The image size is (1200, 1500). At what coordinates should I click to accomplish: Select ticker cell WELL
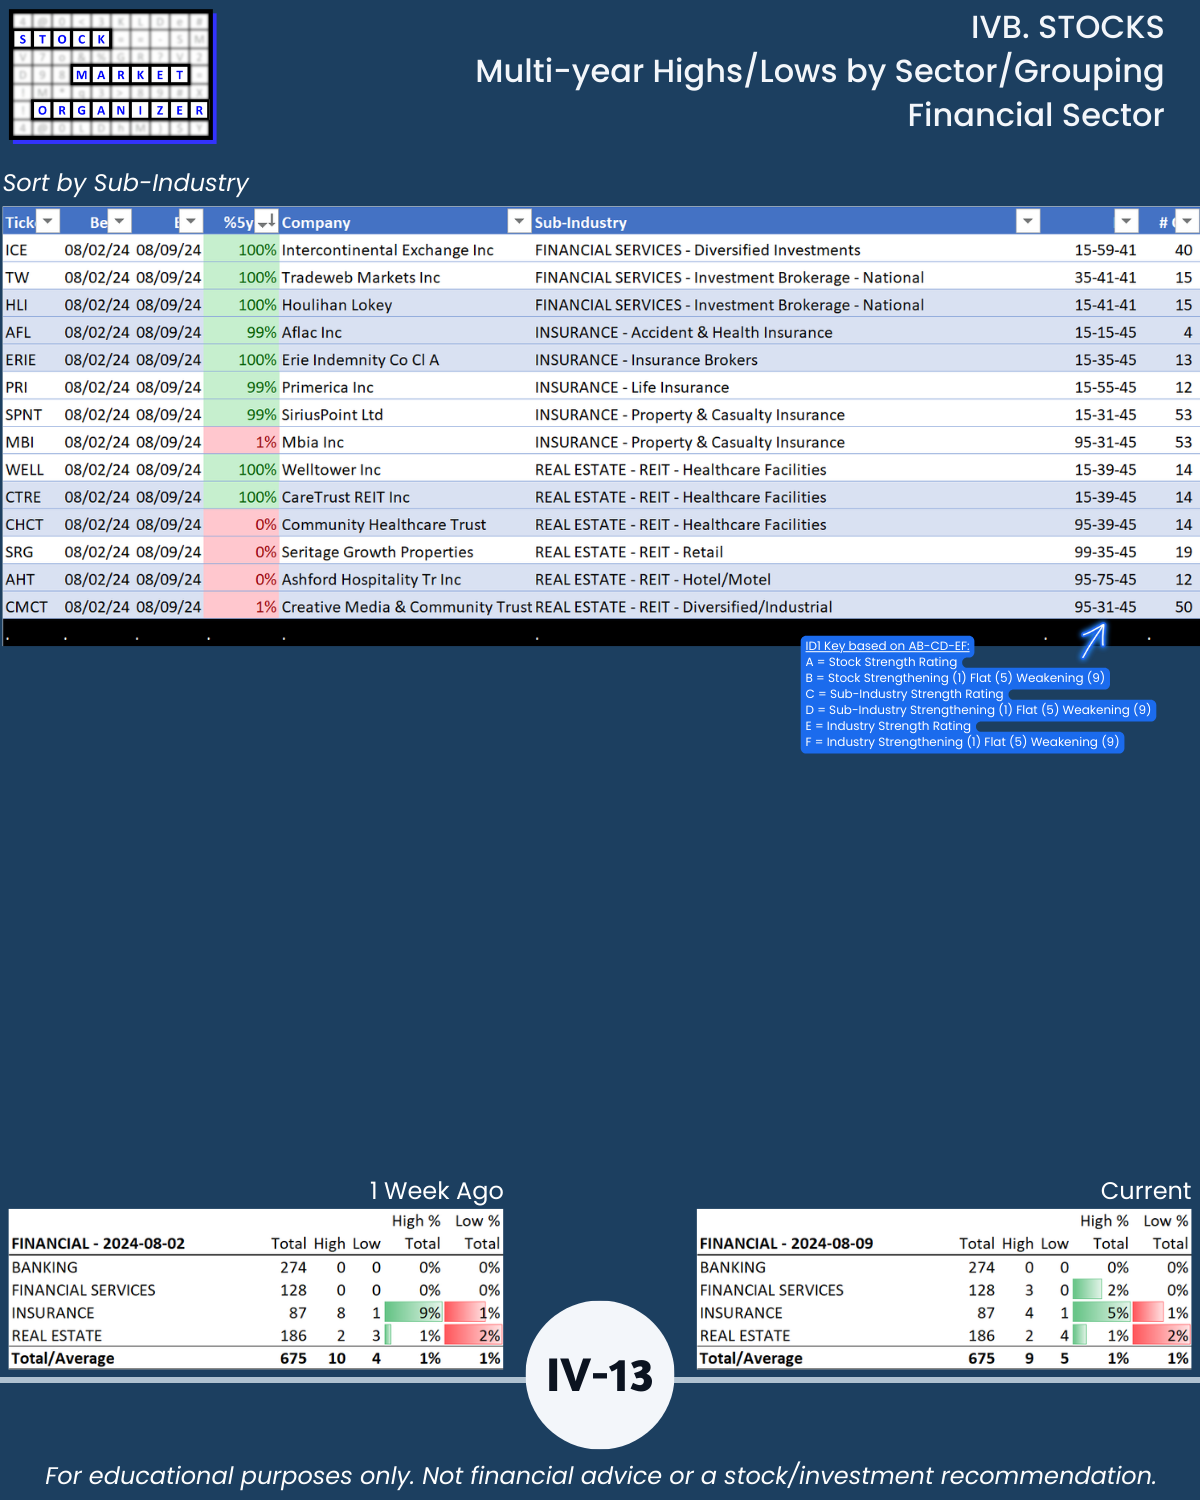point(25,470)
